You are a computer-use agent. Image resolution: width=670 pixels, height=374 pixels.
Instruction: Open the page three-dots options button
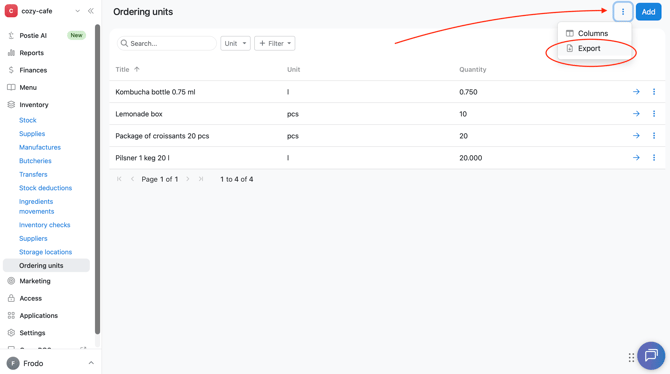pos(623,12)
